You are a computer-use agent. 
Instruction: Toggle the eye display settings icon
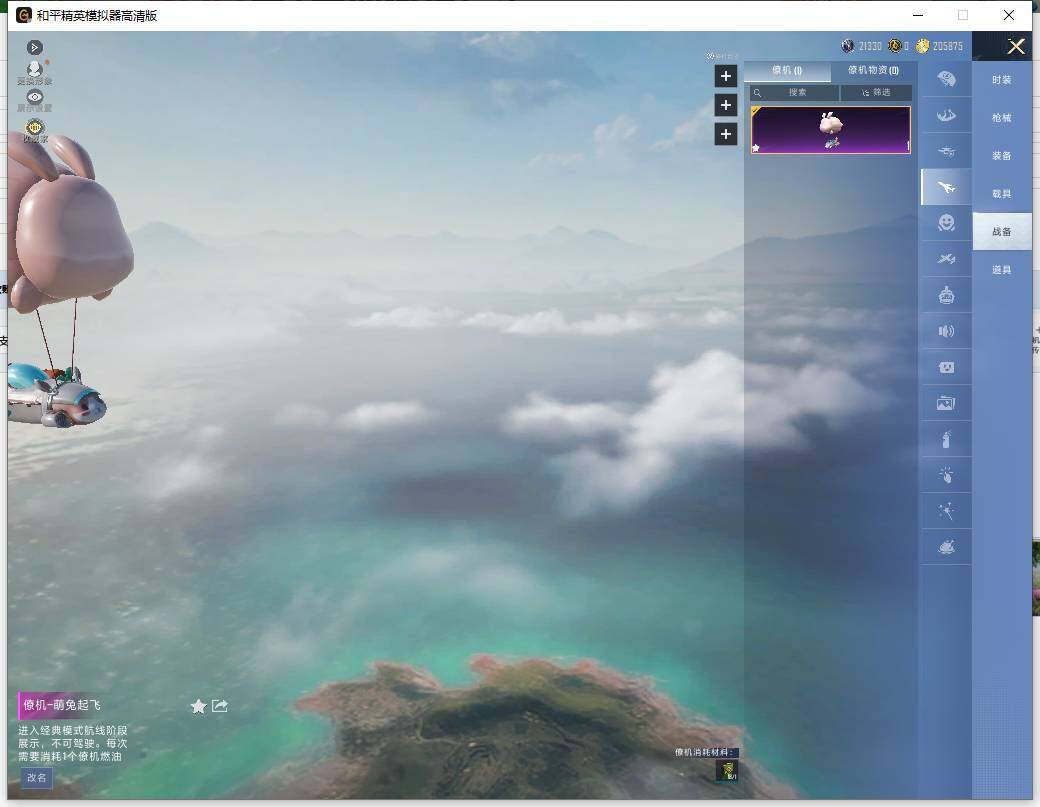34,97
